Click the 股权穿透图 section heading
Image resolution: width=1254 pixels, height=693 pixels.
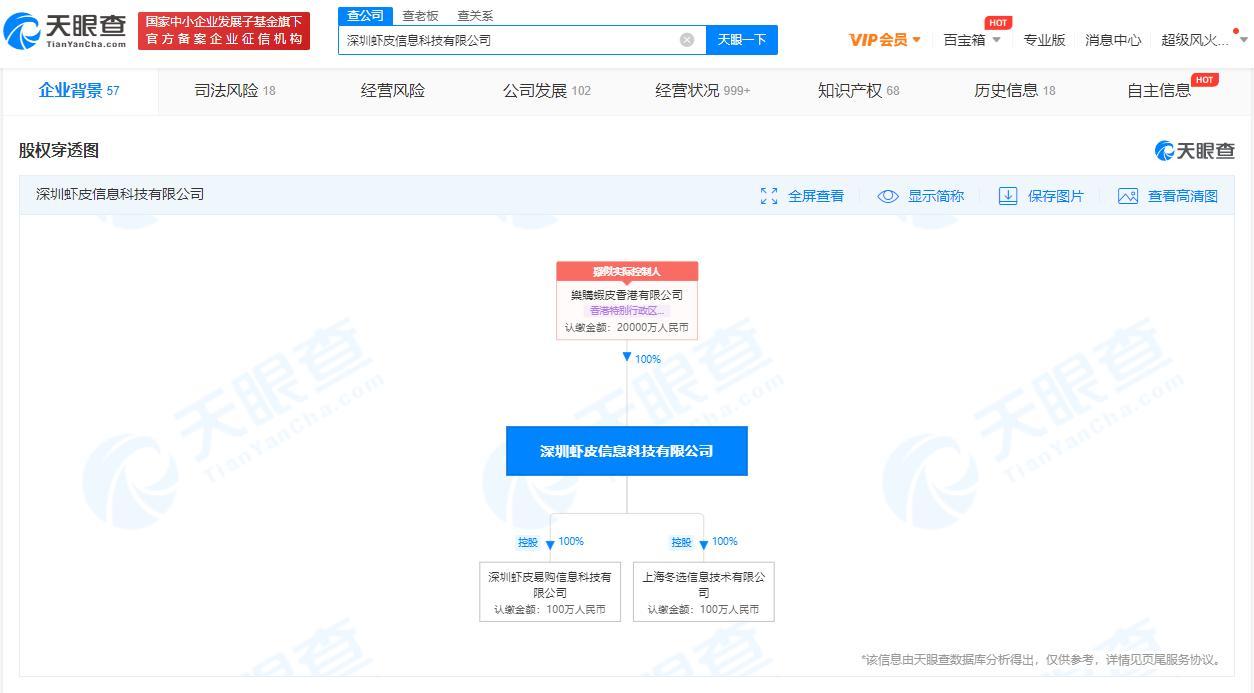coord(59,151)
